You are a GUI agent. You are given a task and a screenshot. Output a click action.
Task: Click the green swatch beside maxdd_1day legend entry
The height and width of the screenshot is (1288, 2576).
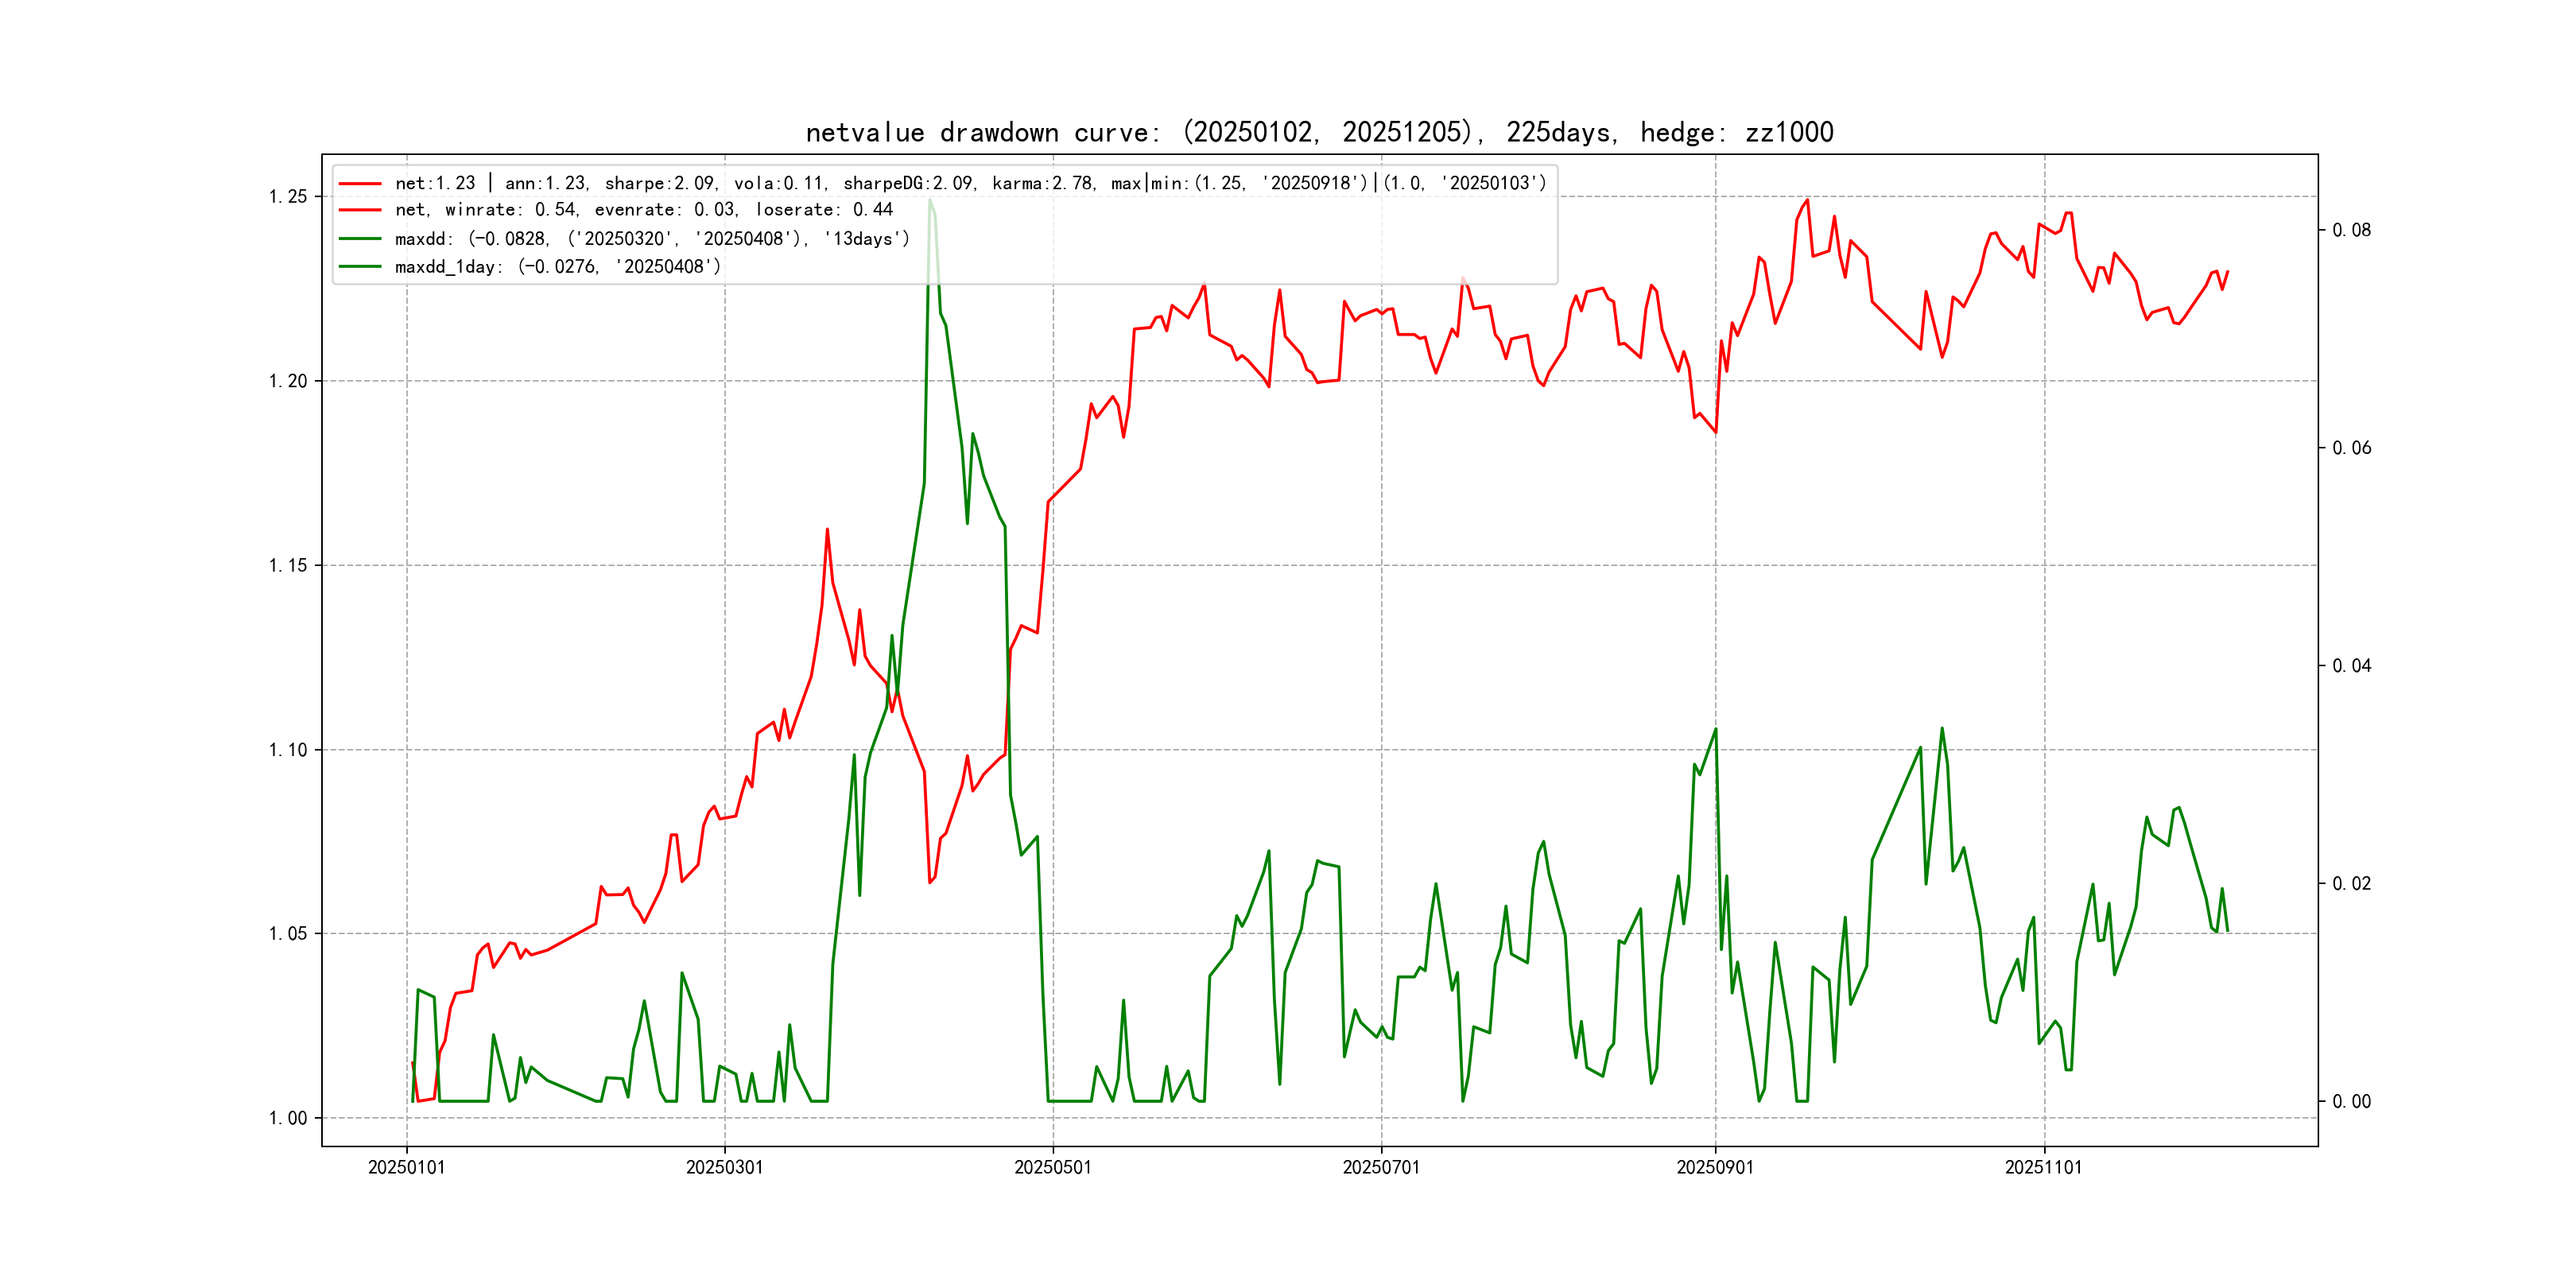360,267
